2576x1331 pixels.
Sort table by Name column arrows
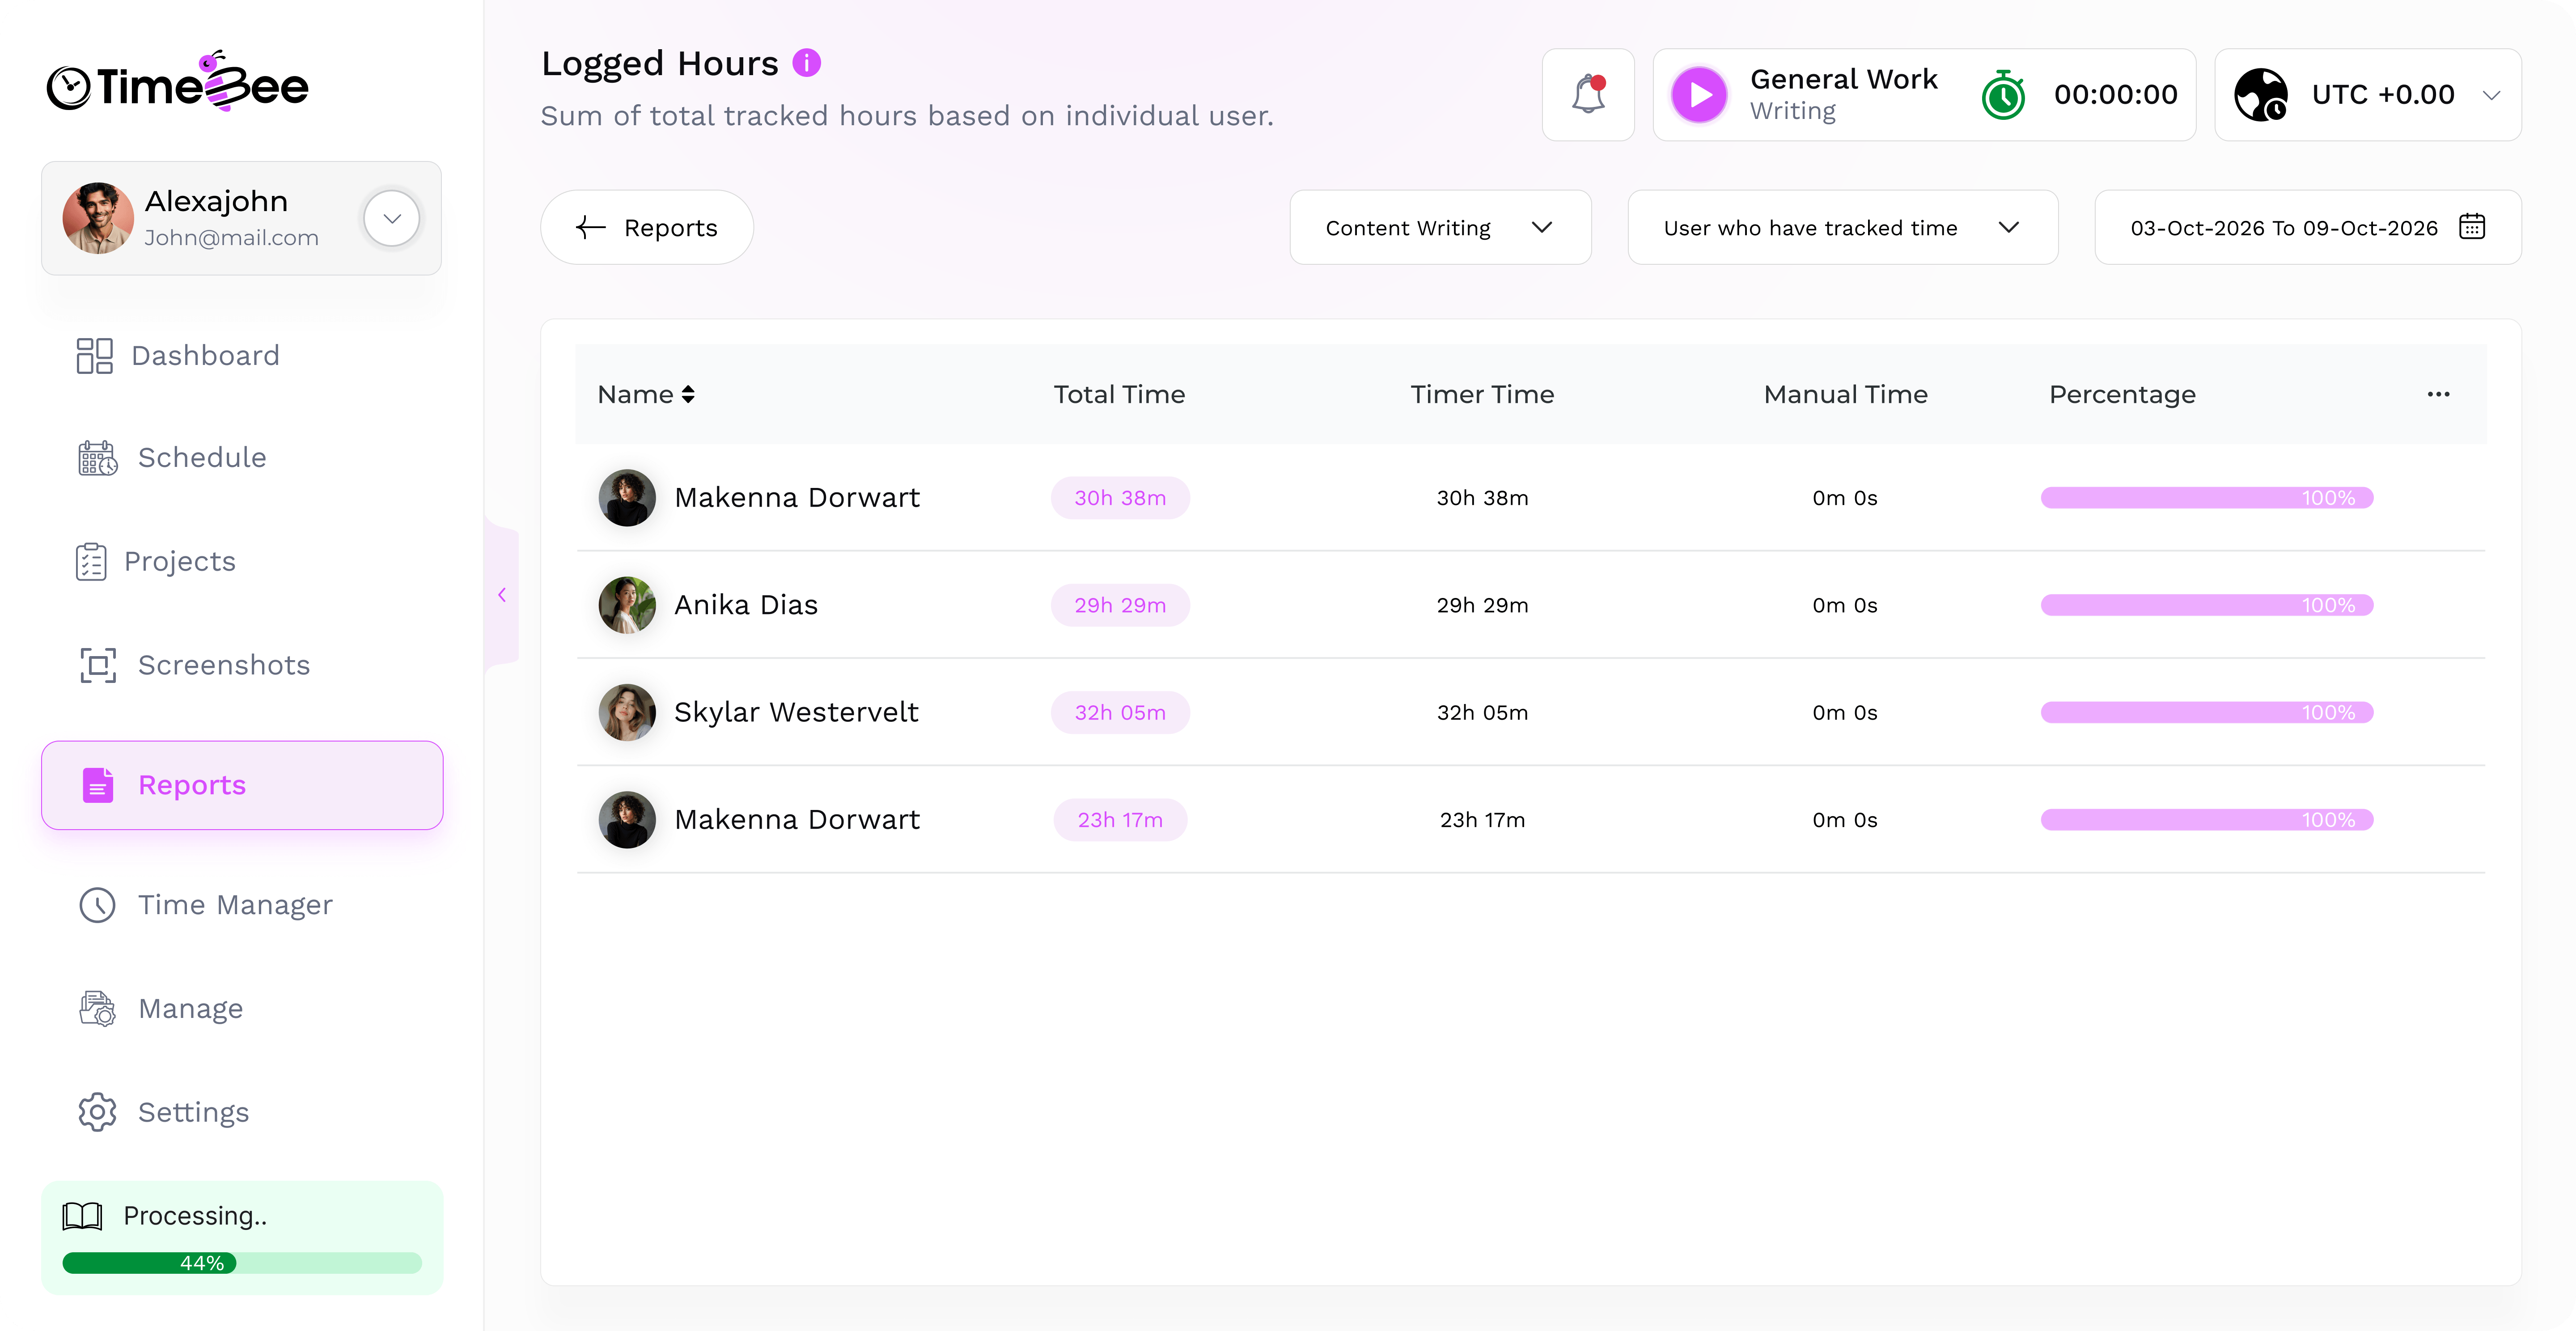point(688,394)
